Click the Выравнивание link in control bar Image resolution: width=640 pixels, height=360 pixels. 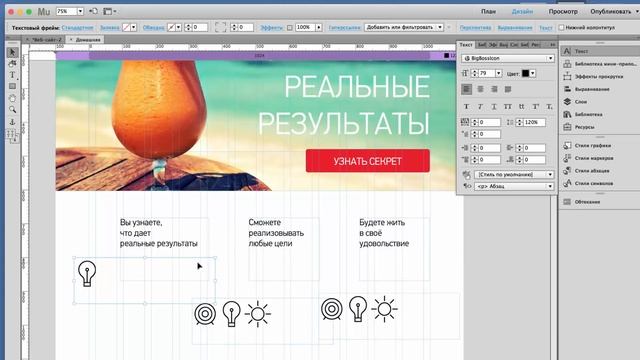(515, 28)
